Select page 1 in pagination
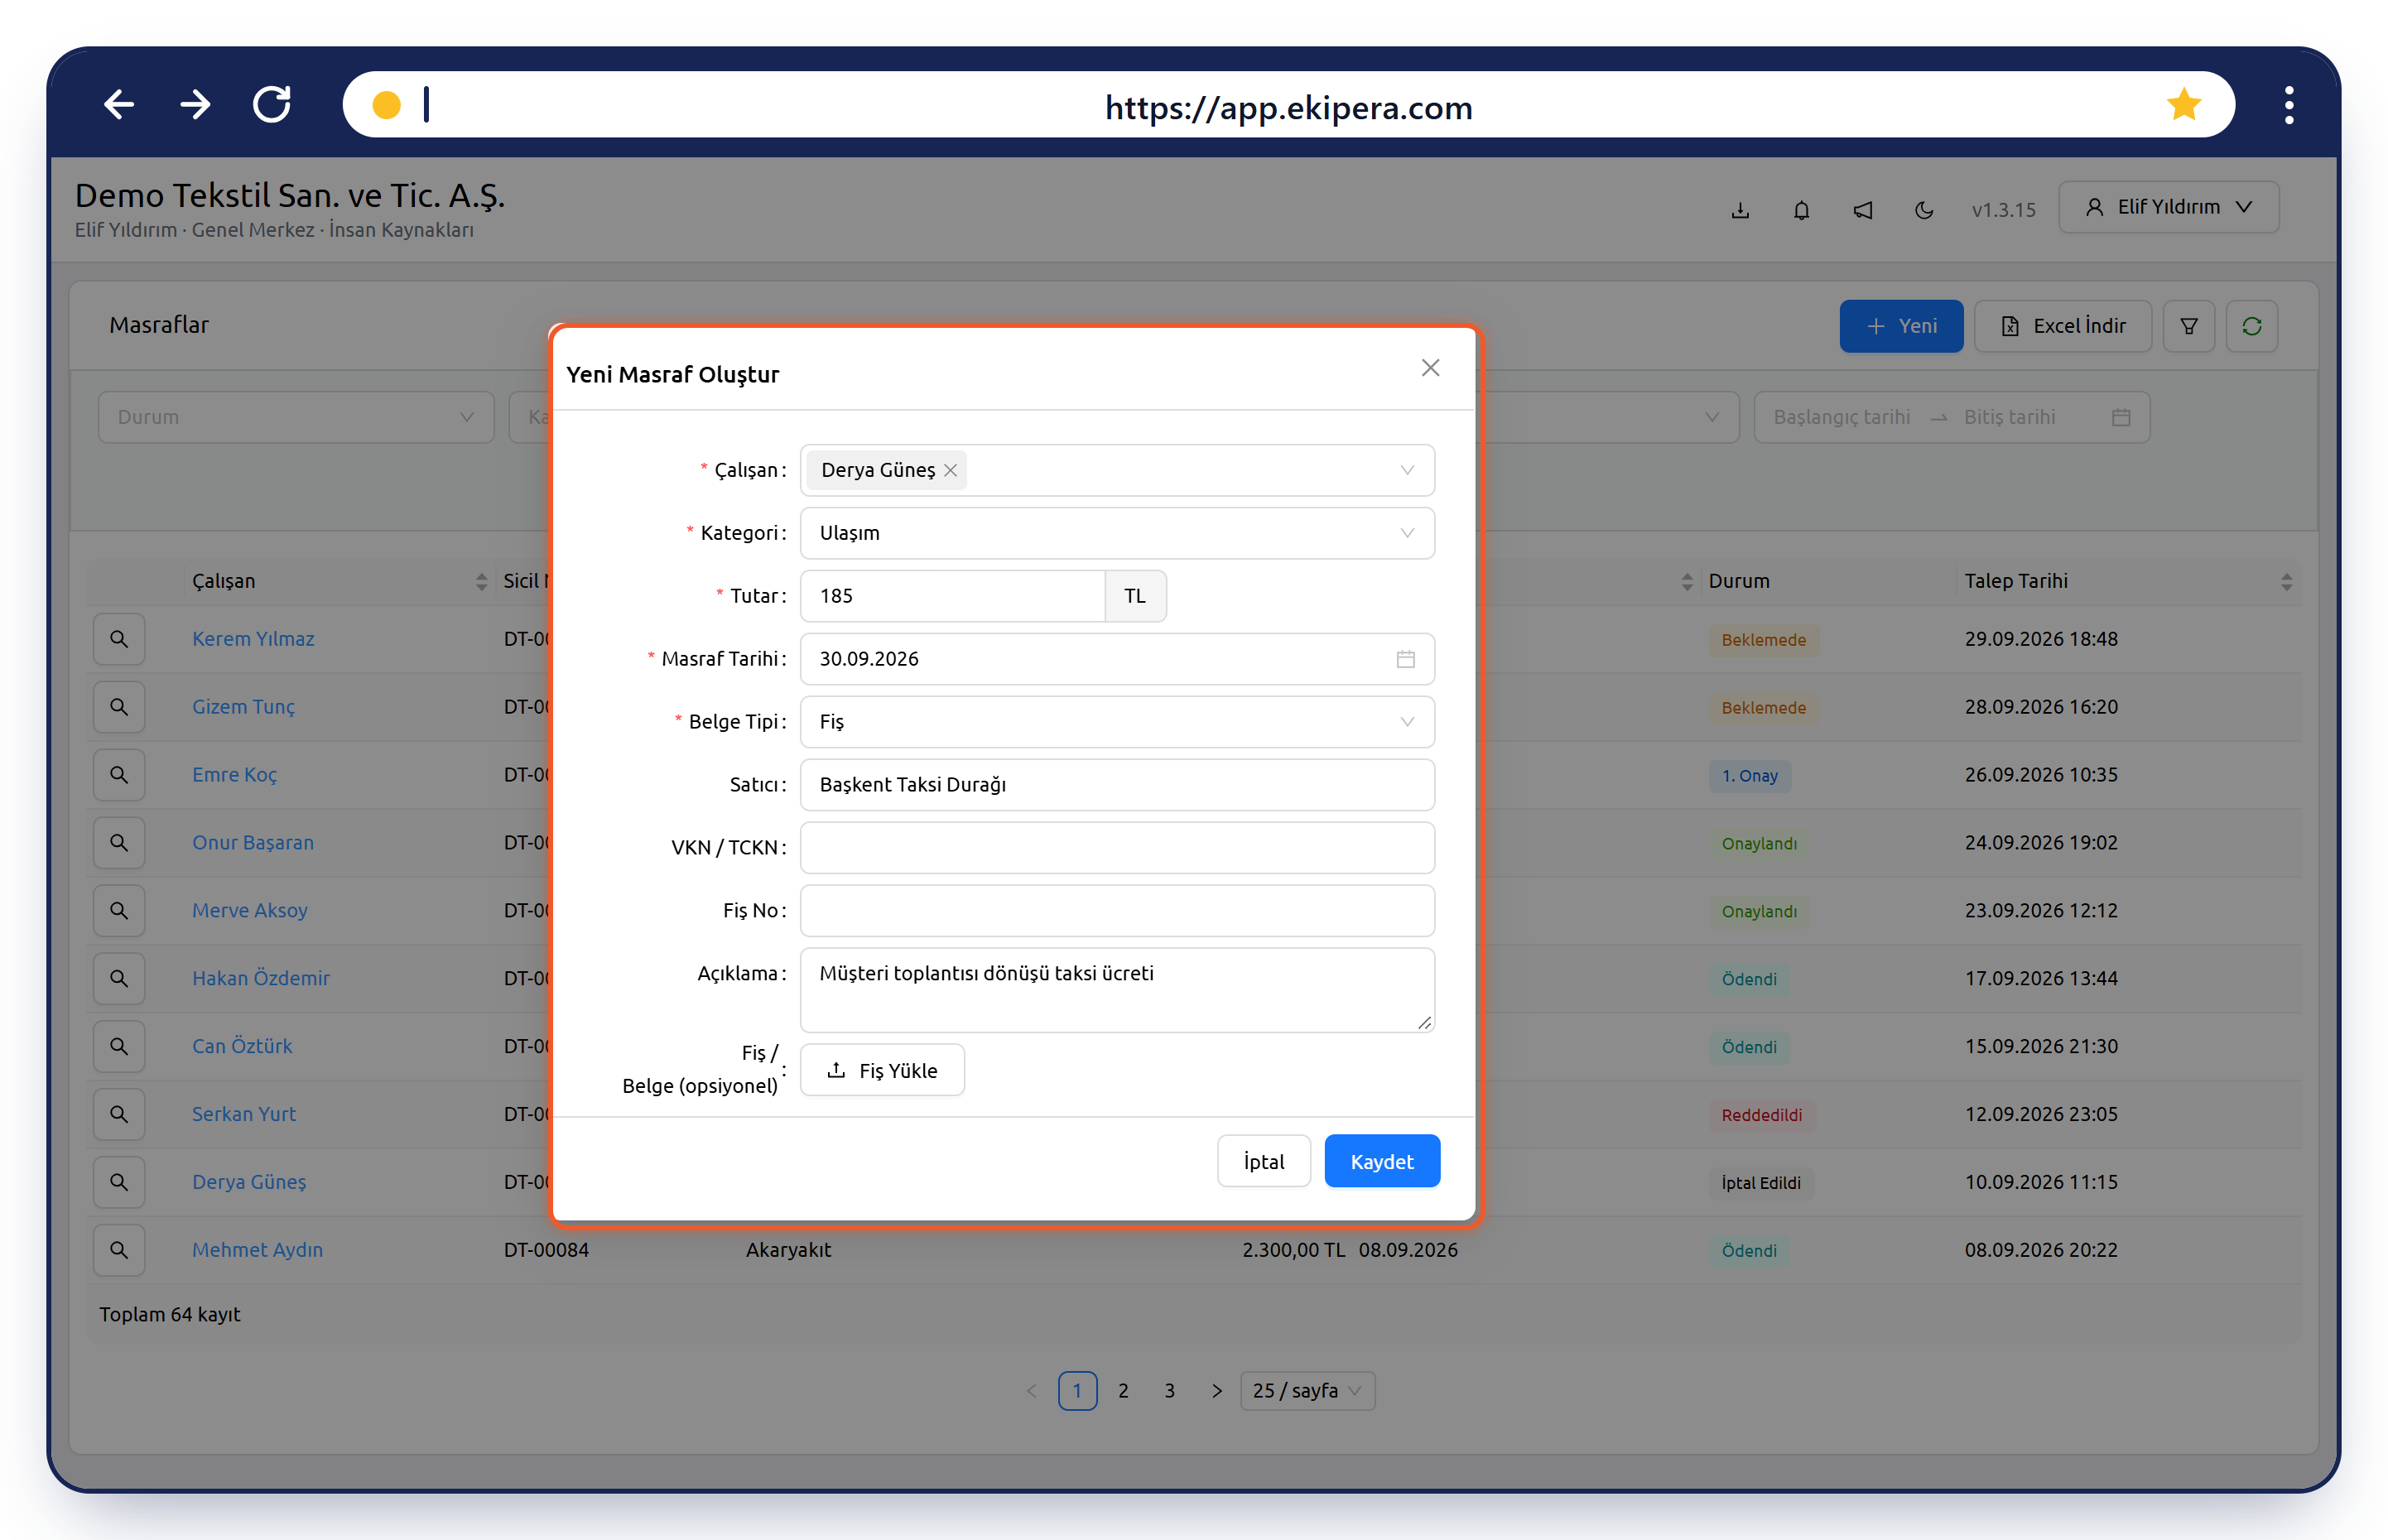The image size is (2388, 1540). pos(1077,1391)
